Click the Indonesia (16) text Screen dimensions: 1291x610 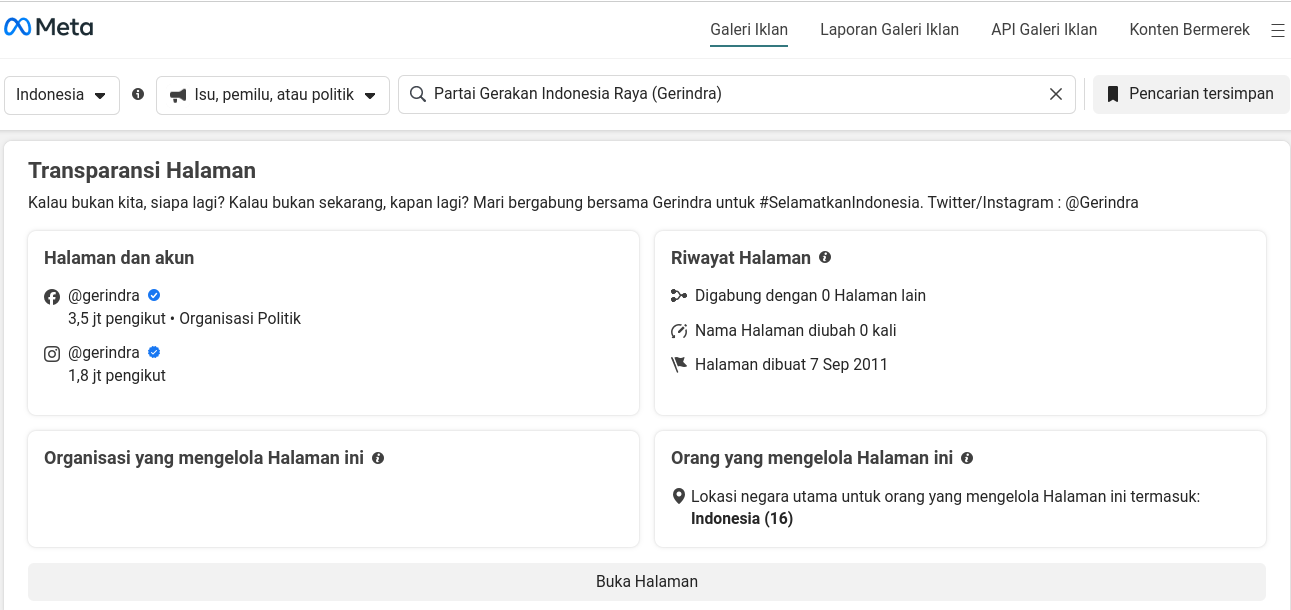click(x=742, y=519)
